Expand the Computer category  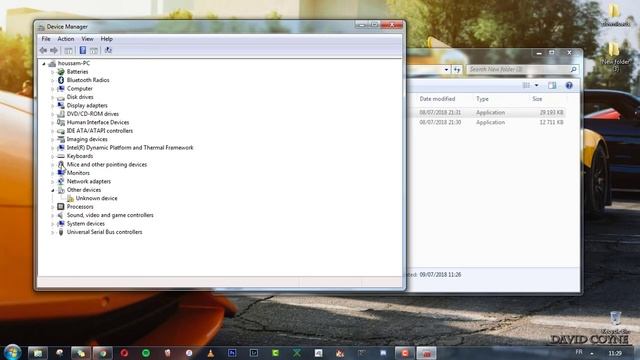click(53, 89)
